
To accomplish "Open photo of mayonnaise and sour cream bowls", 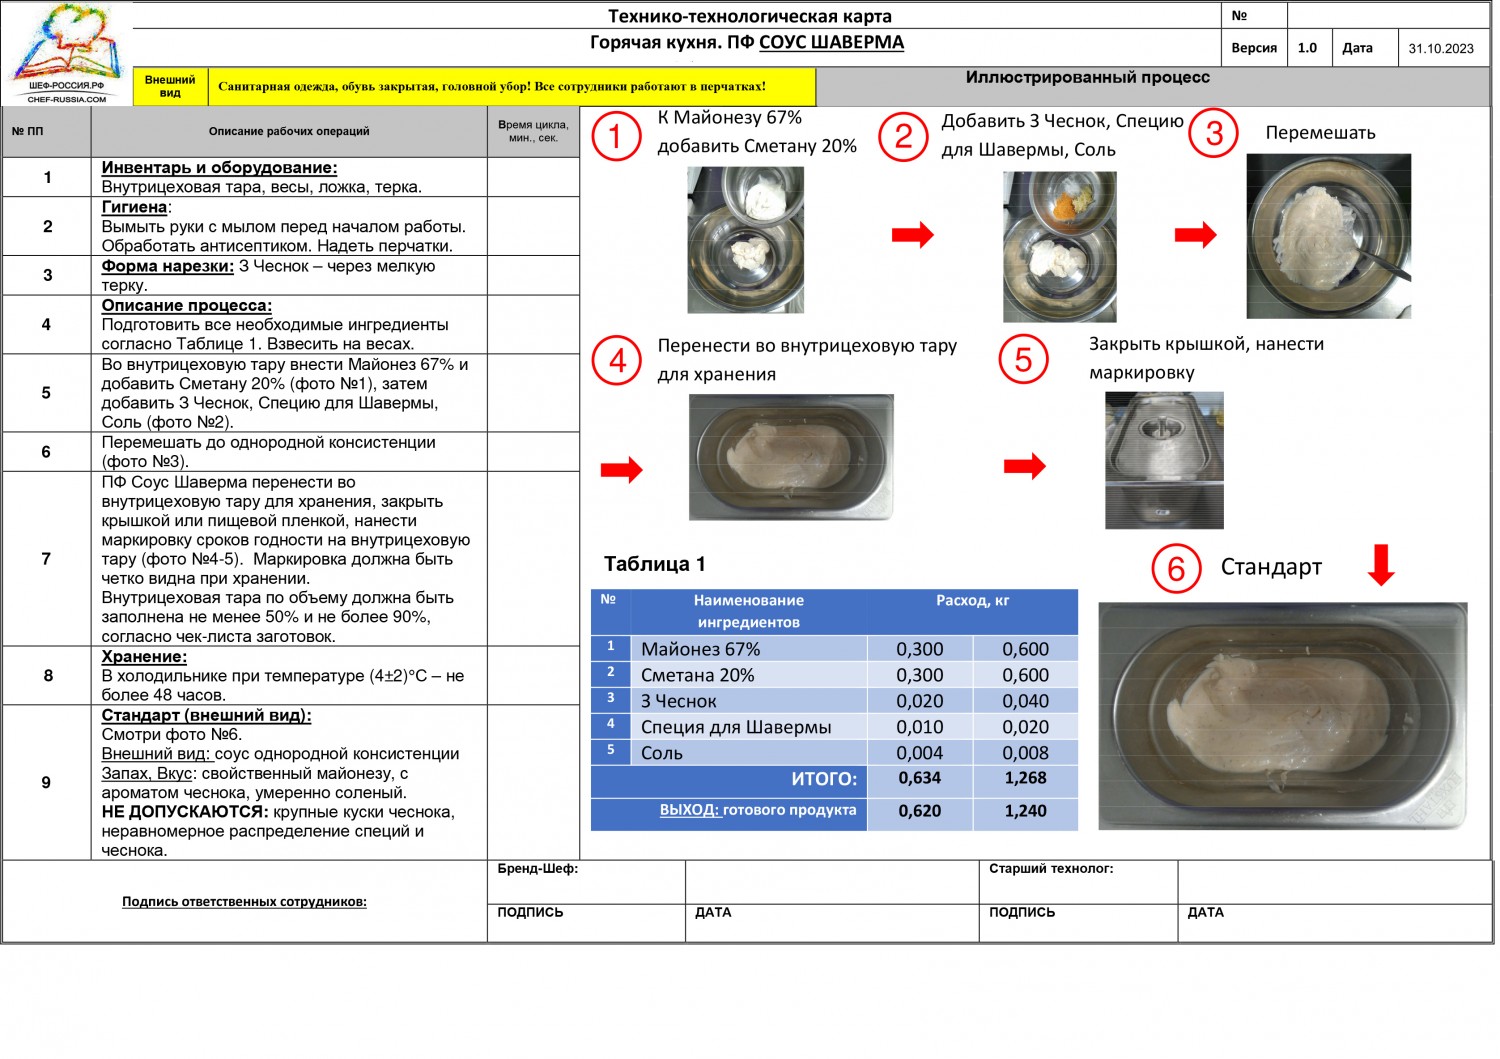I will click(746, 240).
